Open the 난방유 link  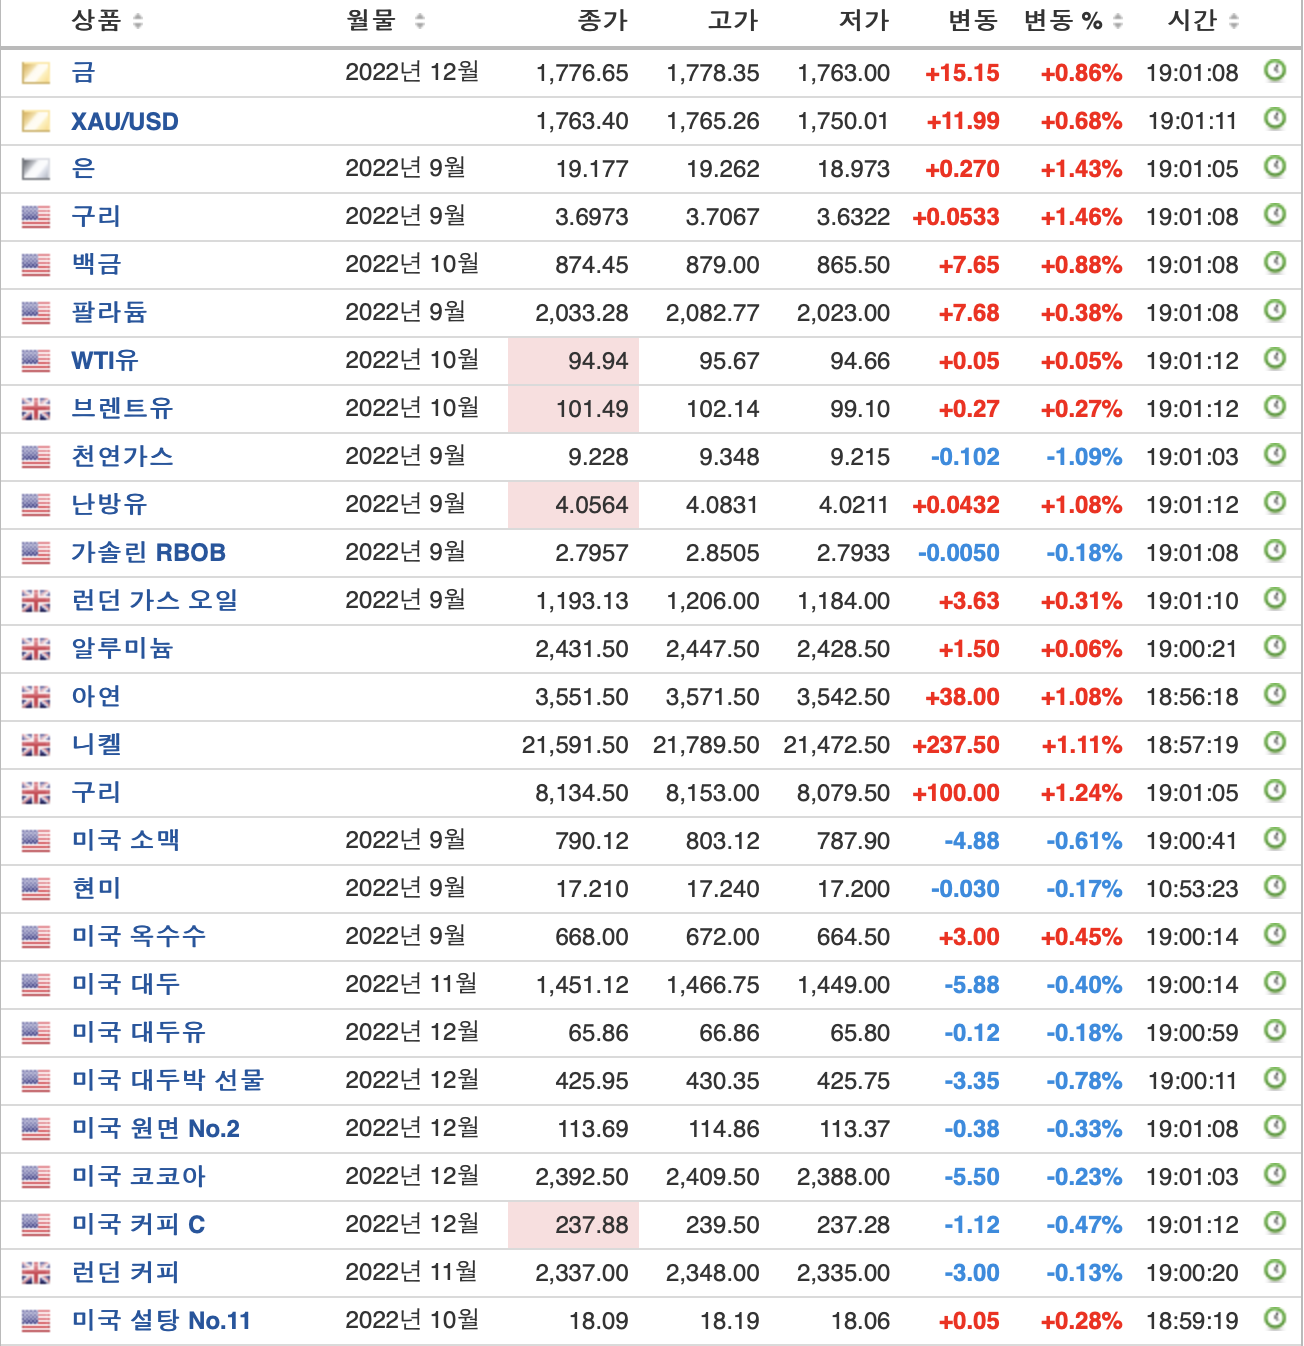pos(109,504)
